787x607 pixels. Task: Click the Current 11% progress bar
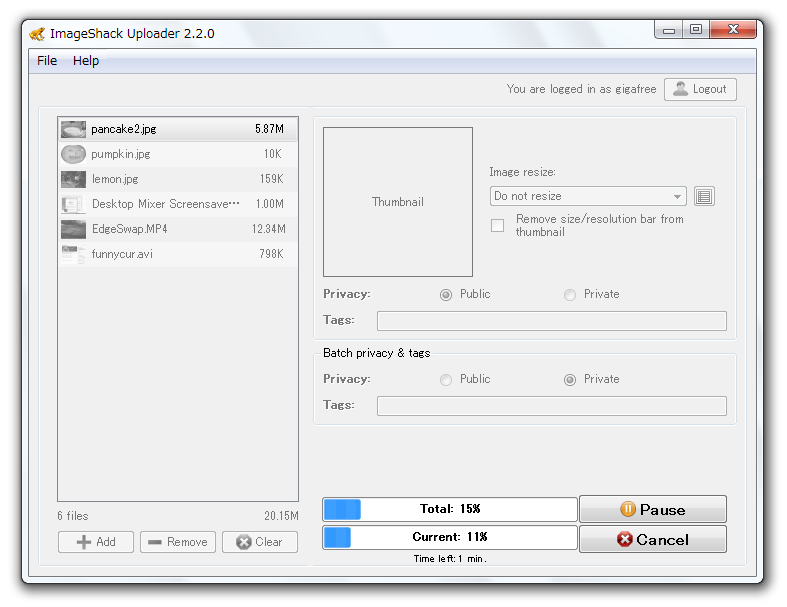pos(450,537)
